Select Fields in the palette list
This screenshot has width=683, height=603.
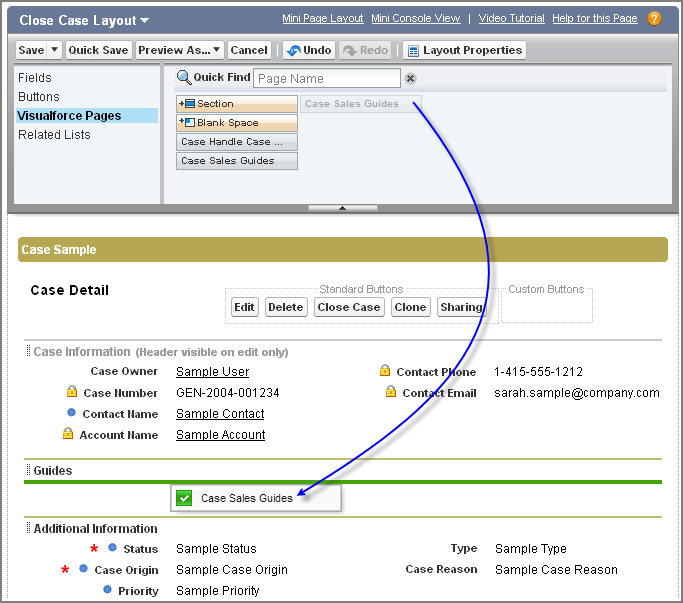click(35, 78)
